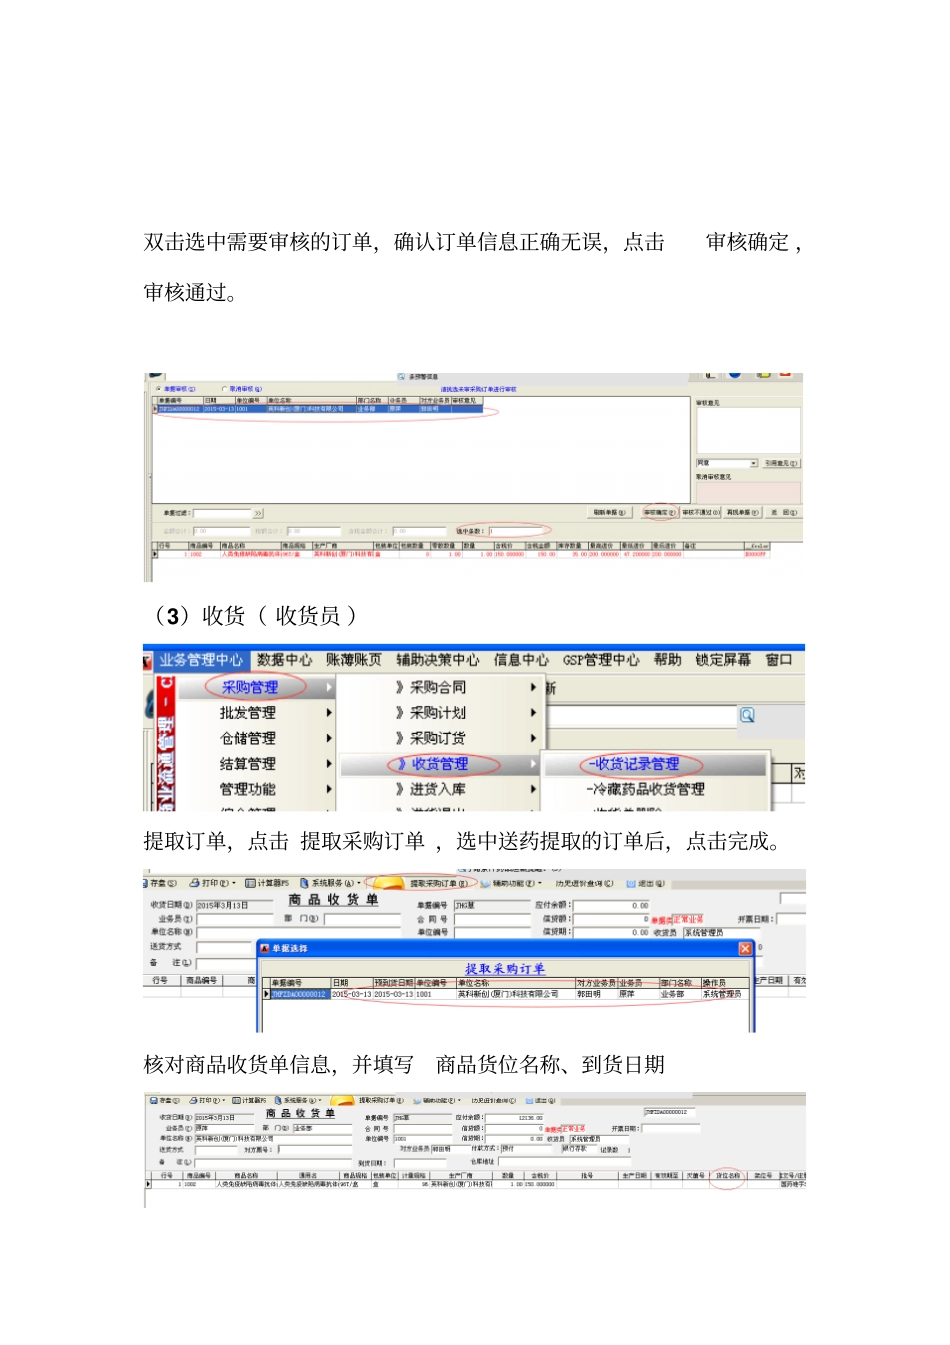Close the 单据选择 dialog
Screen dimensions: 950x1345
click(x=745, y=948)
